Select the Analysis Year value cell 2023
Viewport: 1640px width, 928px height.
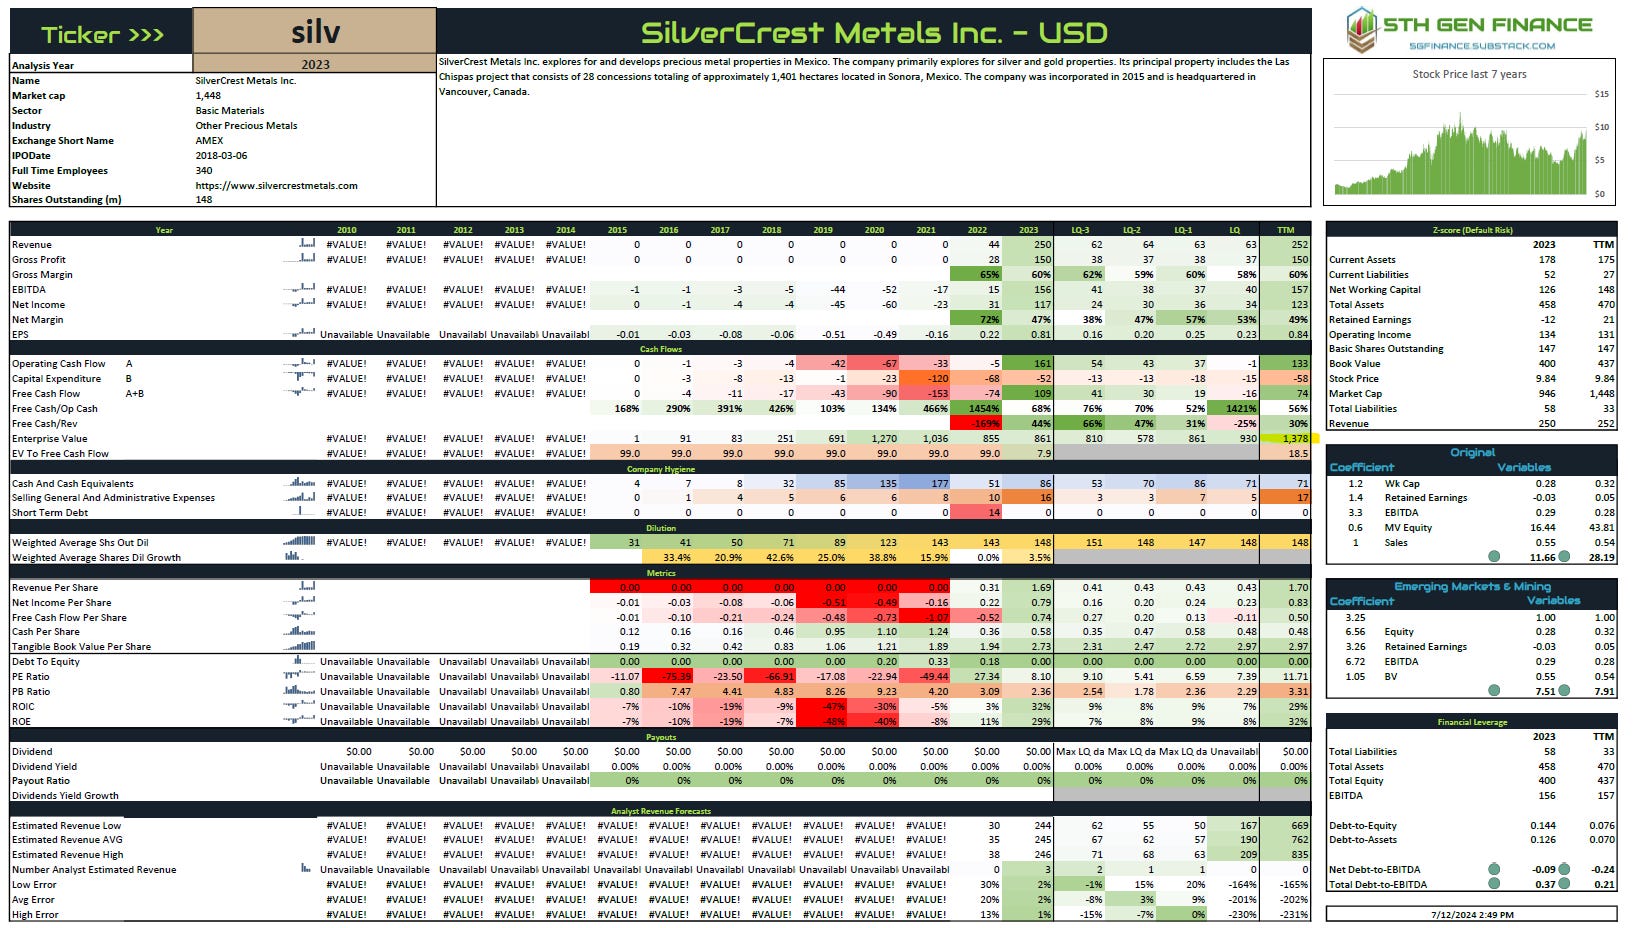coord(314,64)
